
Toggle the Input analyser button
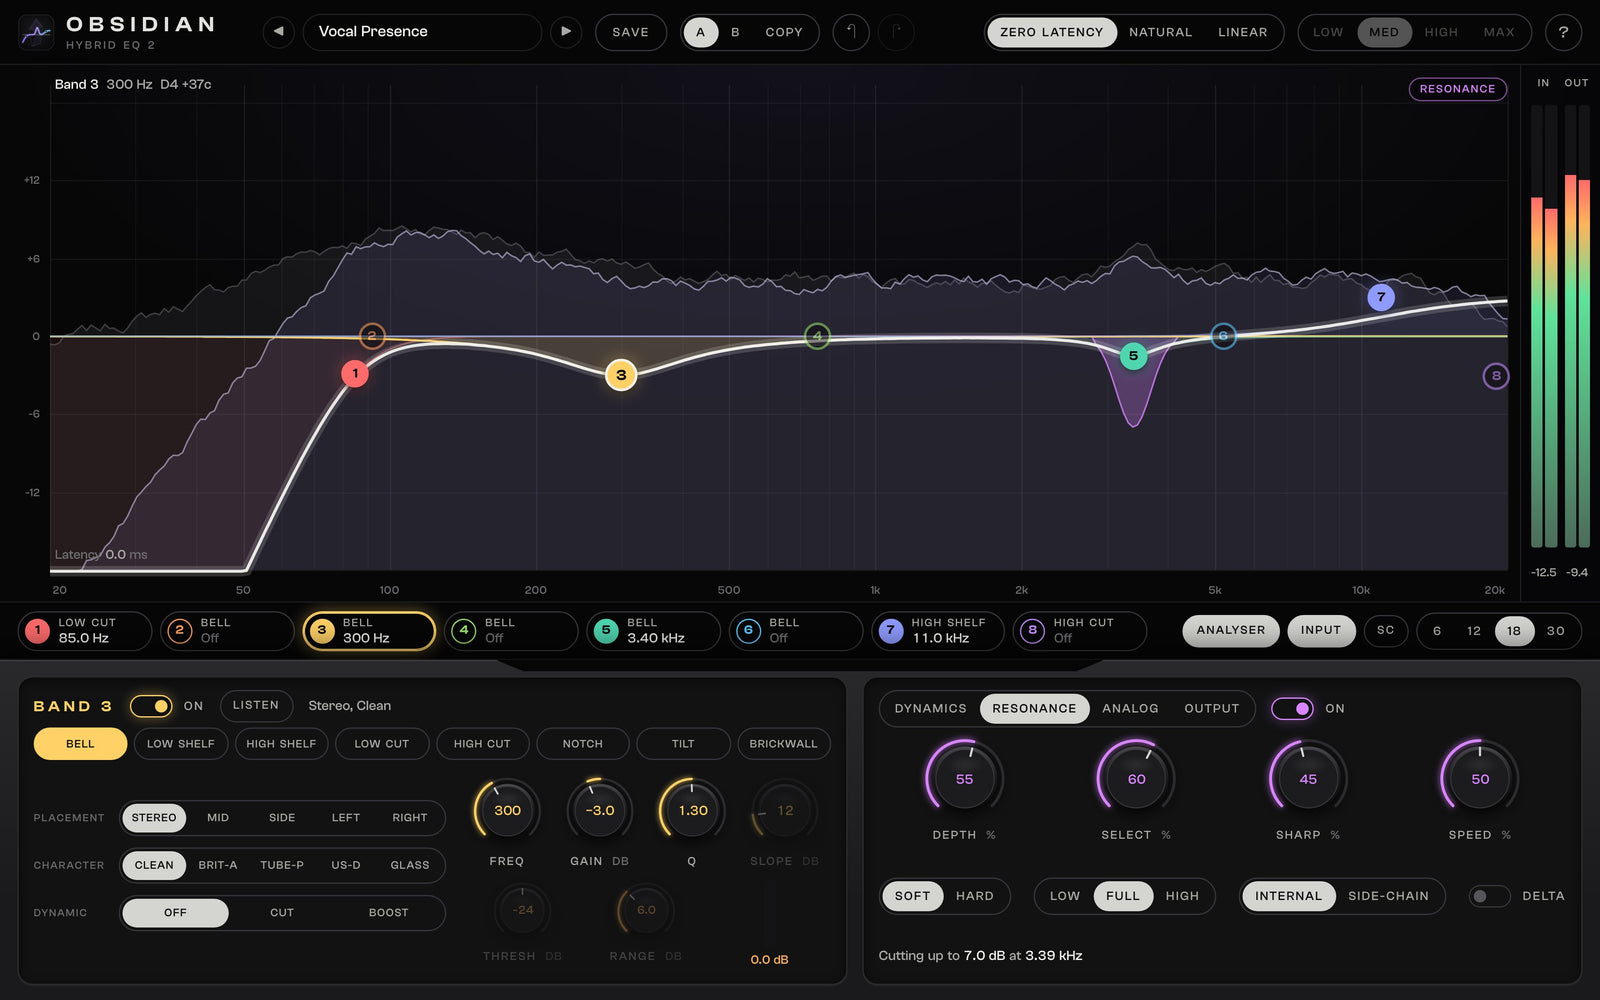1321,631
